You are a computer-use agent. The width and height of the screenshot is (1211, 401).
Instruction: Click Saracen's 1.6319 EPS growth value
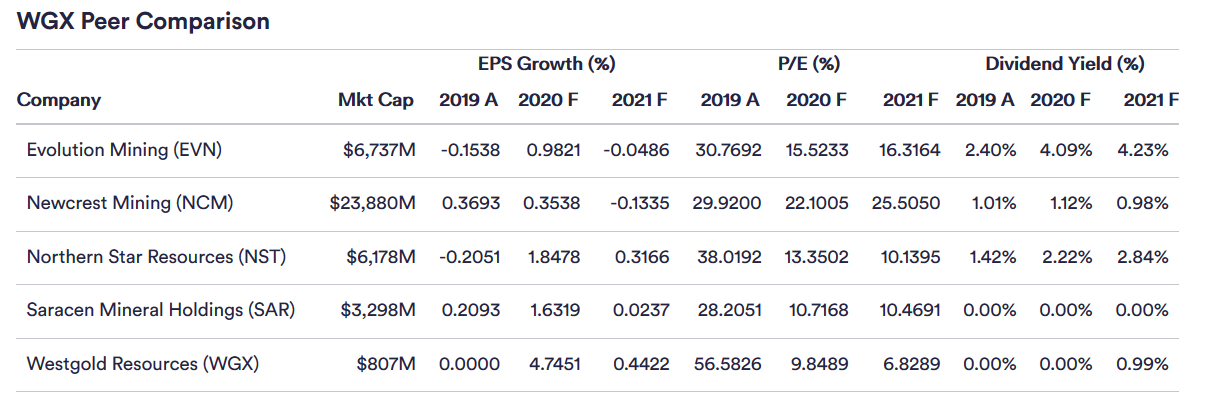pyautogui.click(x=553, y=310)
